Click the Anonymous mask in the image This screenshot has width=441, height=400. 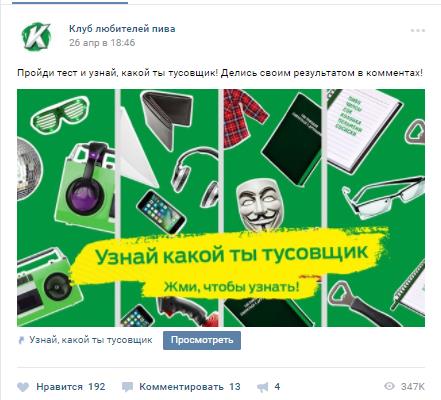(260, 204)
